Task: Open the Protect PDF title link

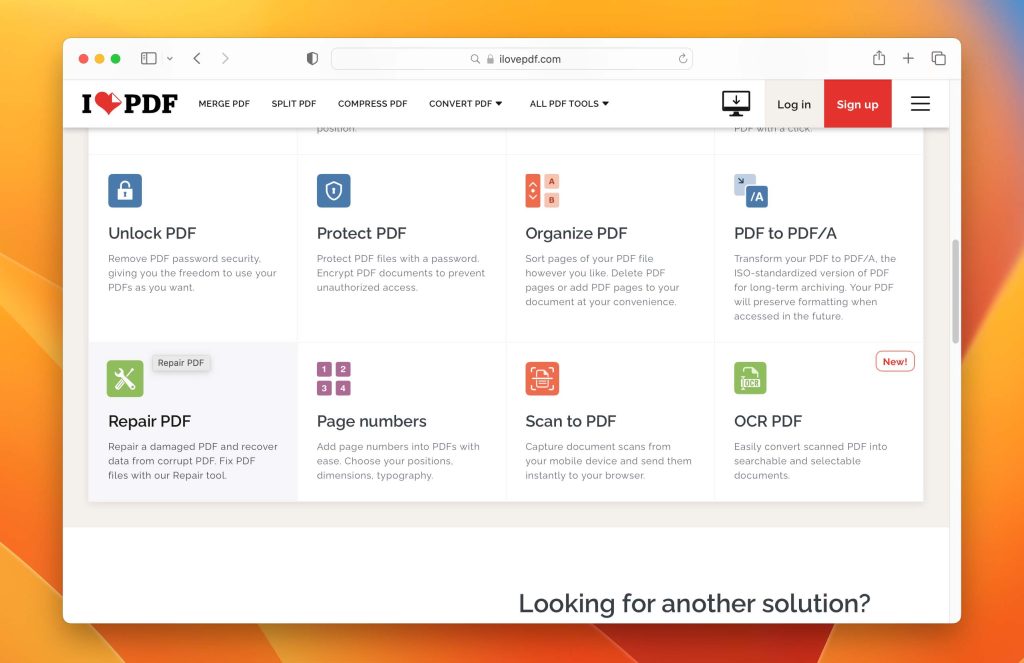Action: (x=361, y=233)
